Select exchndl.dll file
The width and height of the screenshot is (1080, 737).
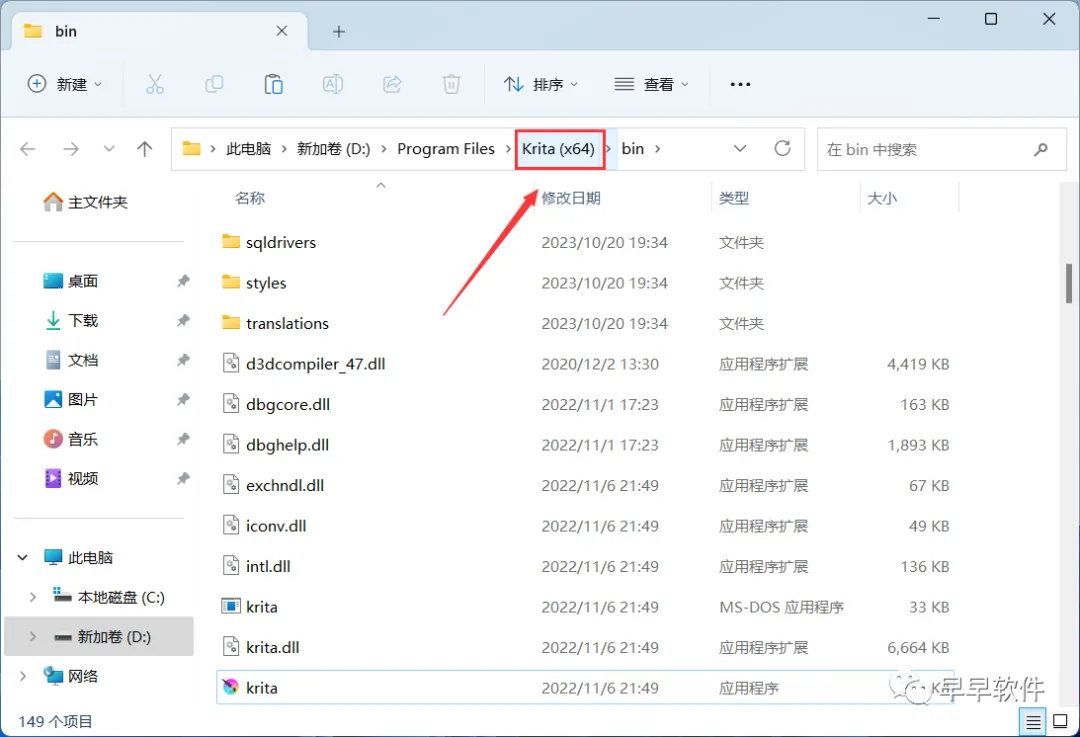[585, 486]
